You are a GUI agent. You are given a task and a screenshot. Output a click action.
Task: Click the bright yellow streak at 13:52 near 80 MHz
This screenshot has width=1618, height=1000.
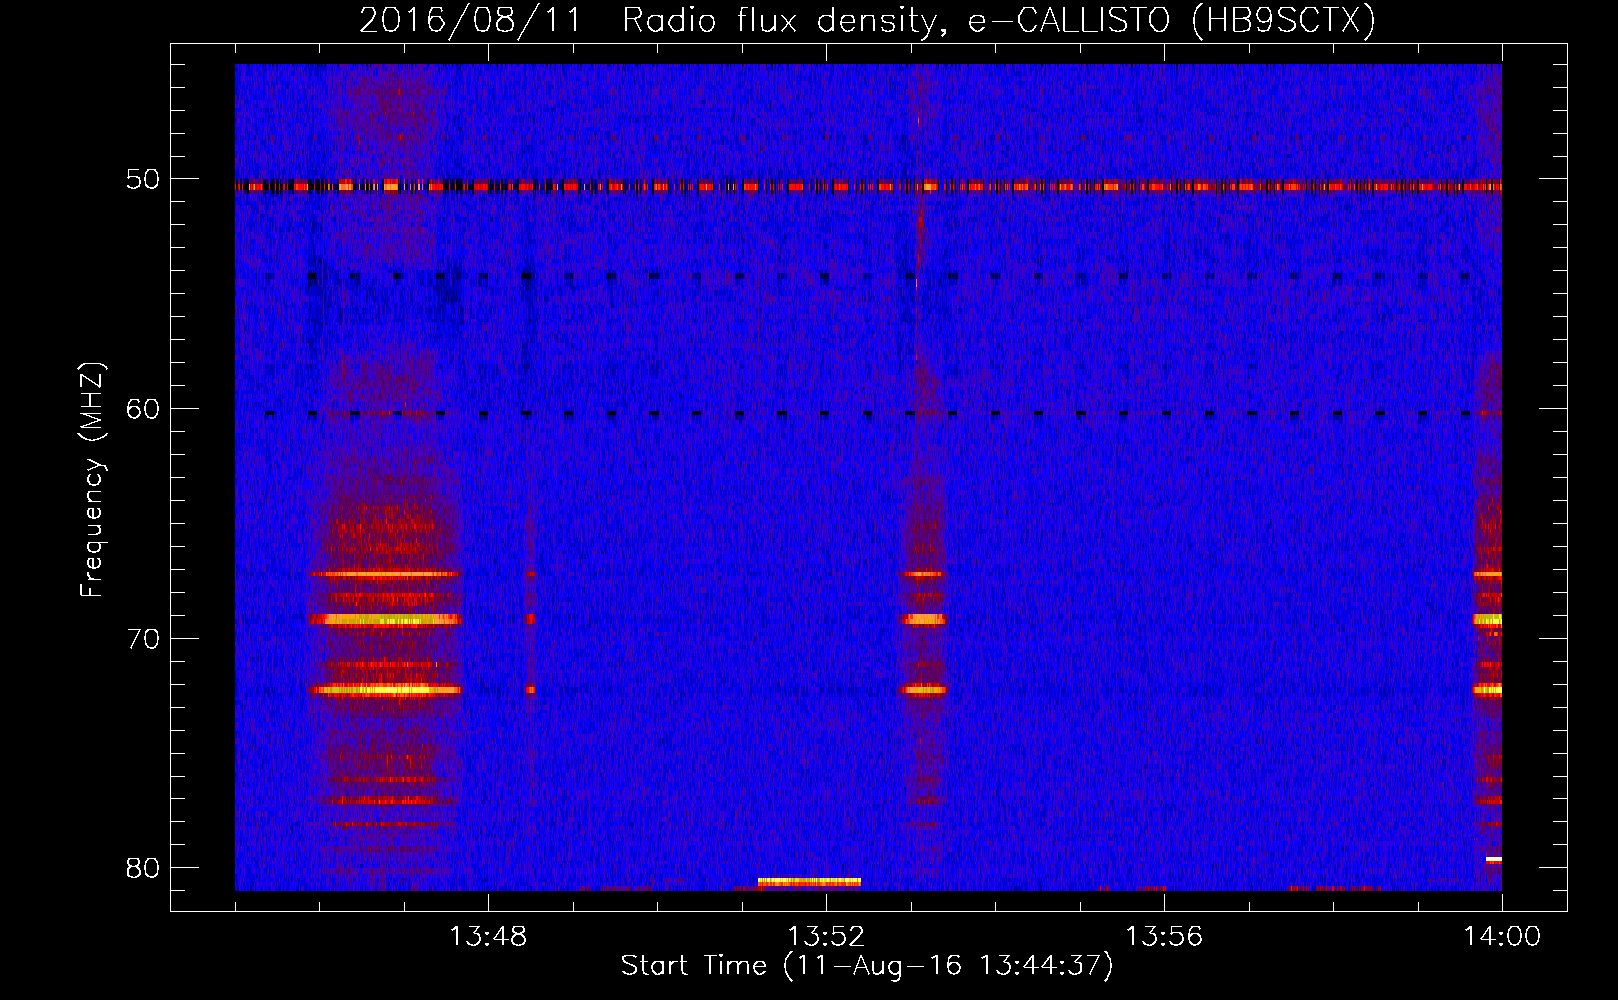809,882
